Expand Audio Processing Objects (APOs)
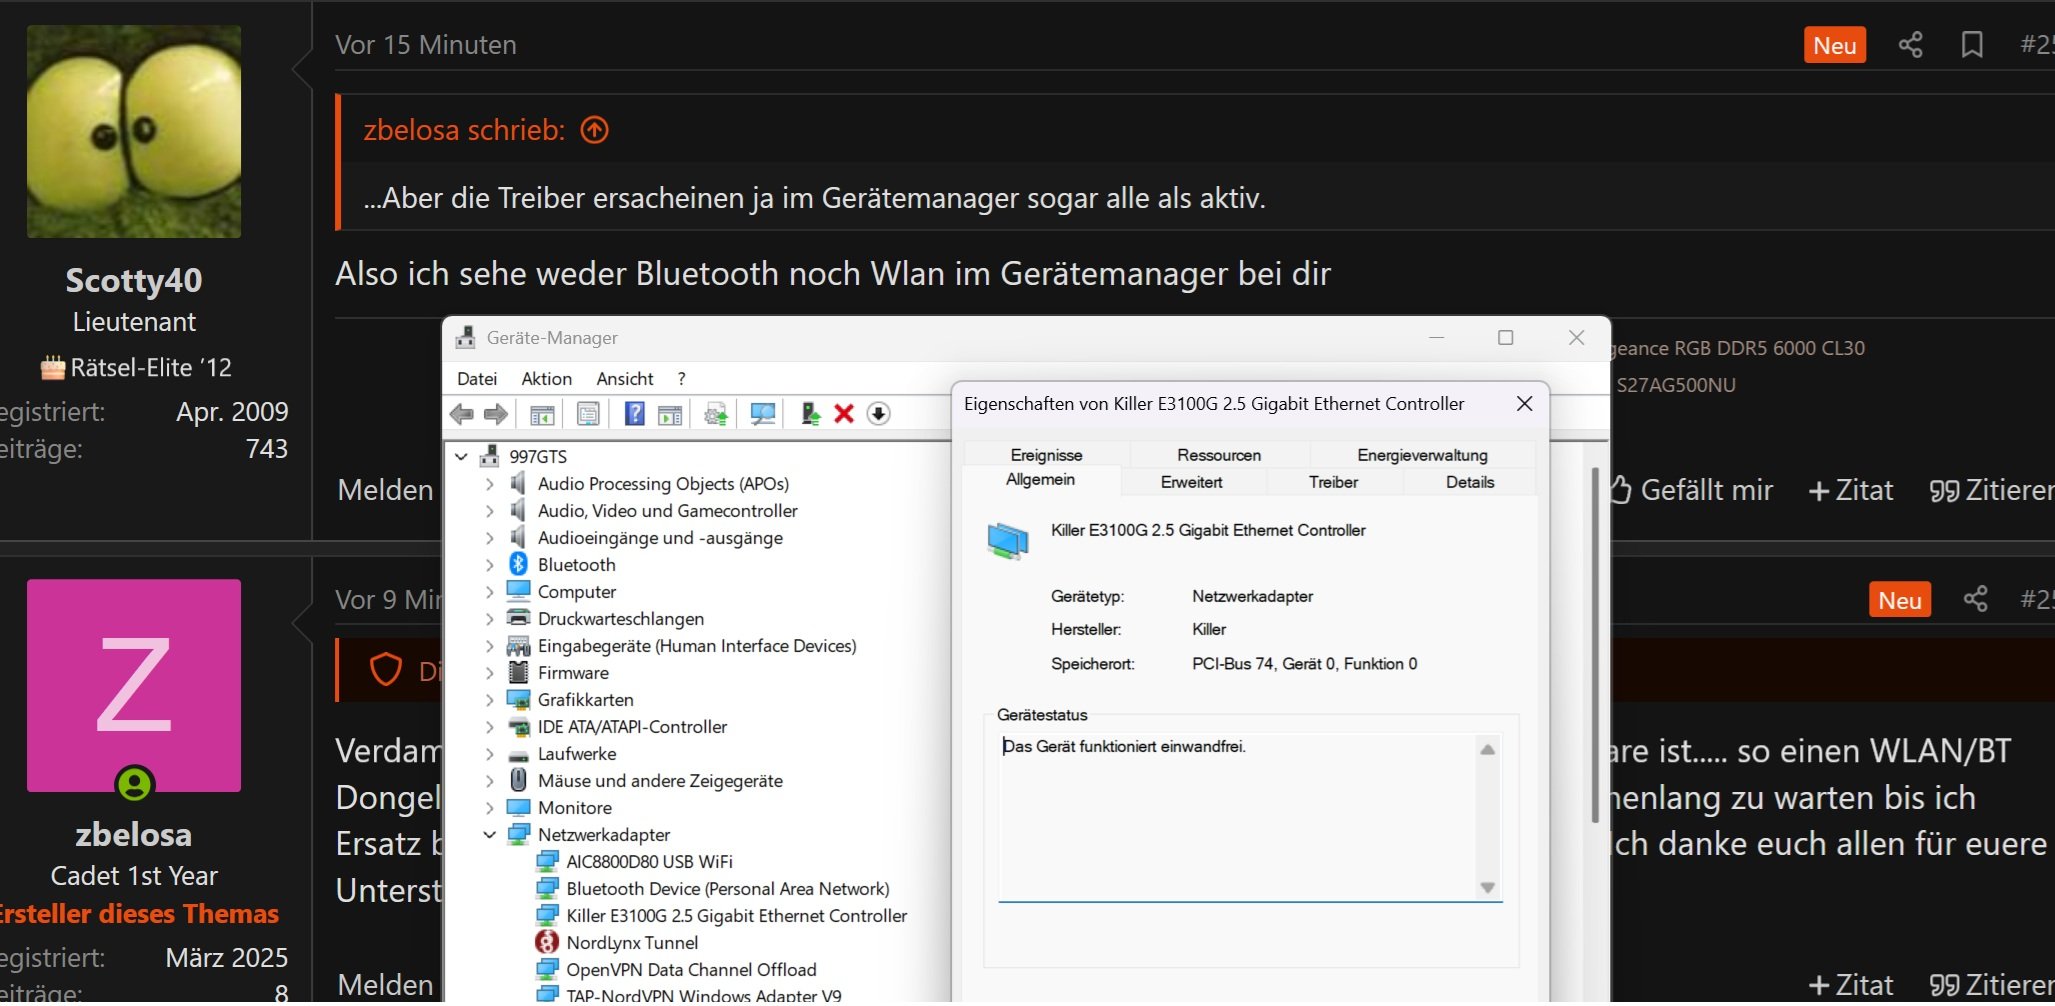 (489, 484)
